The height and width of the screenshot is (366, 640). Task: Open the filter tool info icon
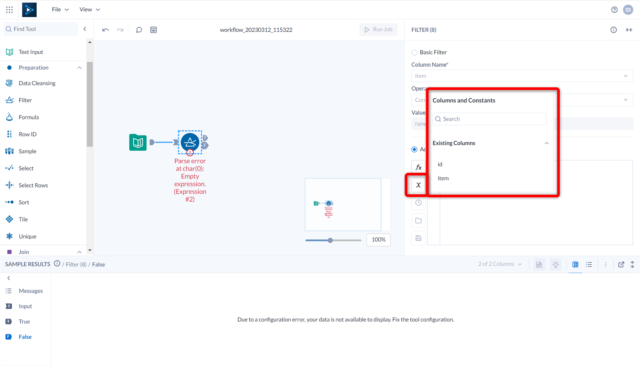point(613,30)
